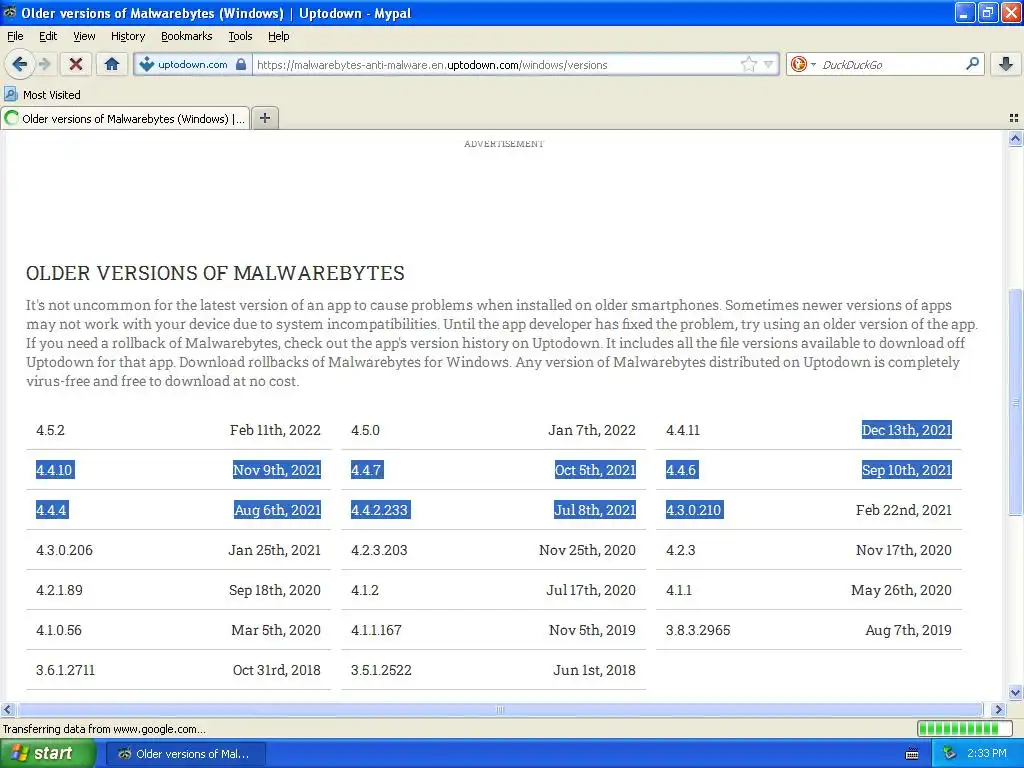
Task: Open version 4.4.7 download link
Action: pos(367,470)
